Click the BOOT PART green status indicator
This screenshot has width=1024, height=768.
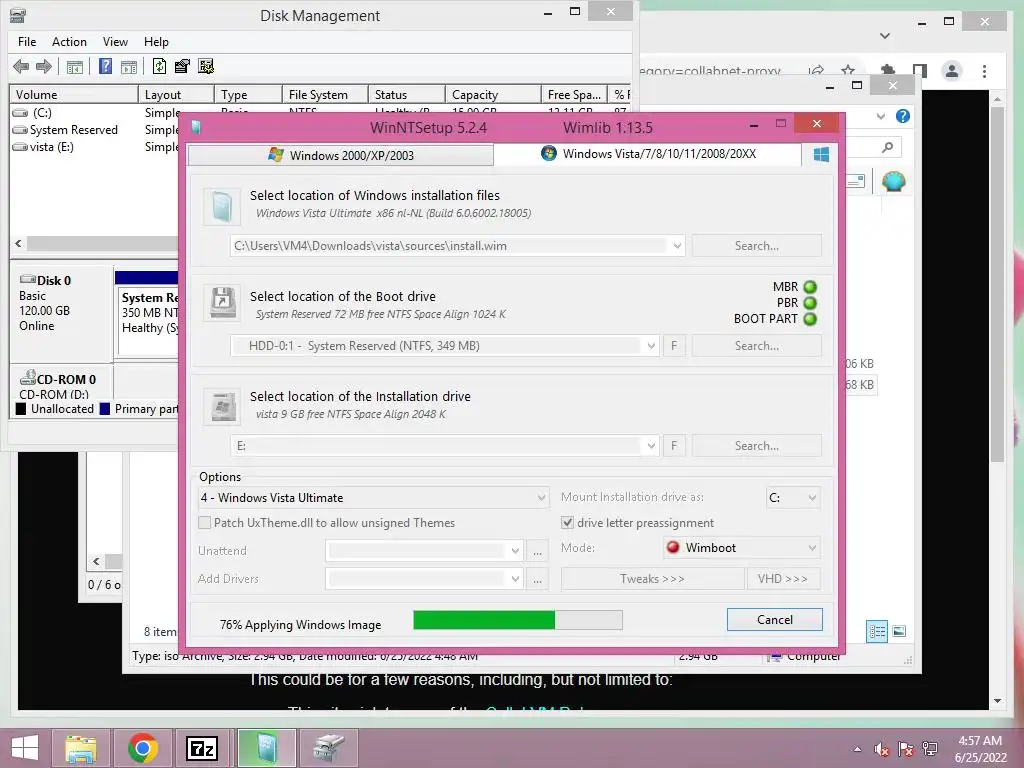click(x=810, y=319)
